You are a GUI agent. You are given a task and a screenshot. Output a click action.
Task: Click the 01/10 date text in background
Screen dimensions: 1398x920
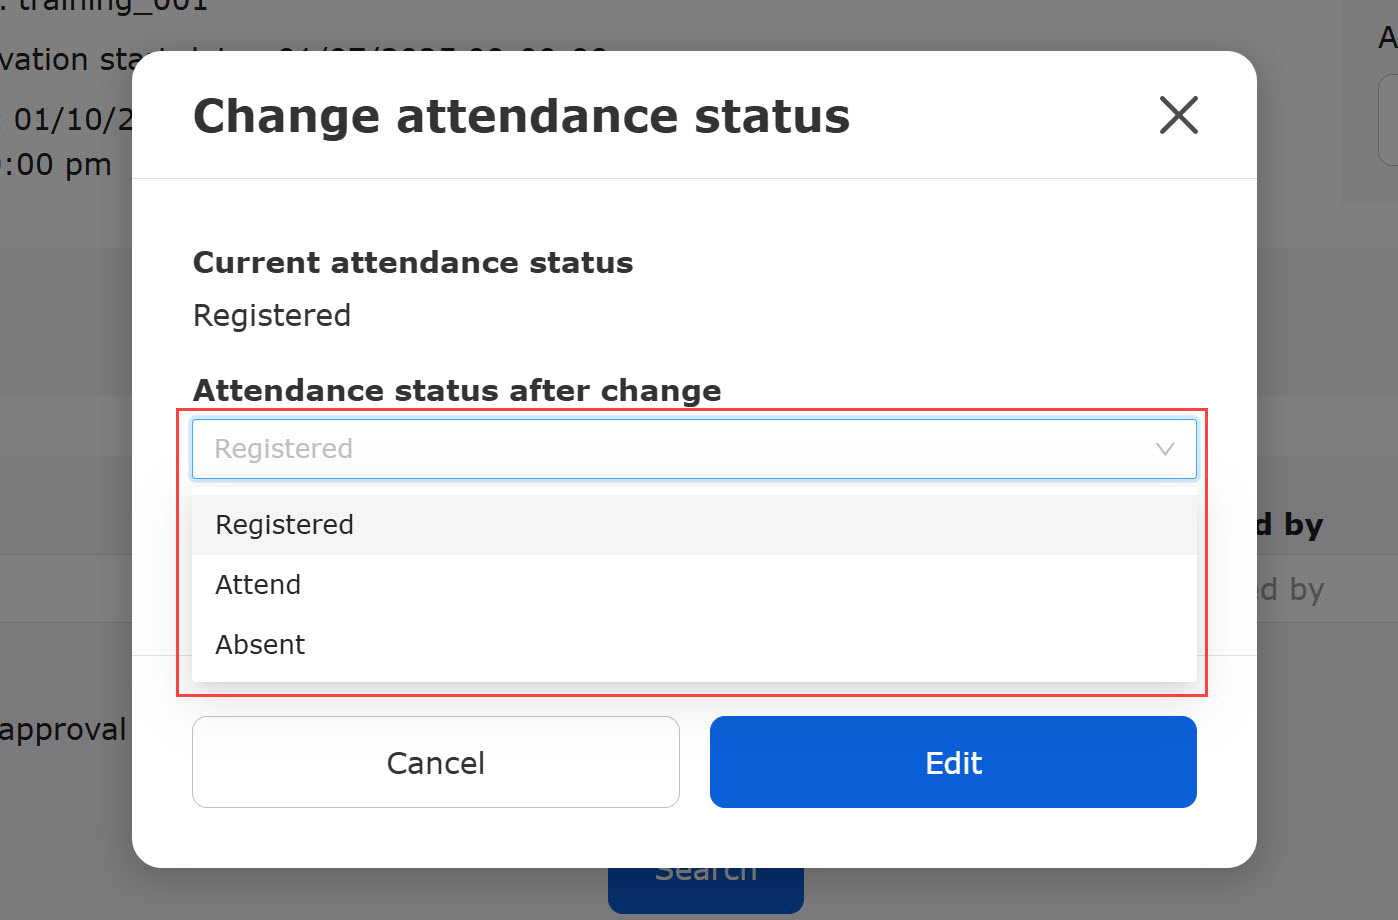pos(67,120)
